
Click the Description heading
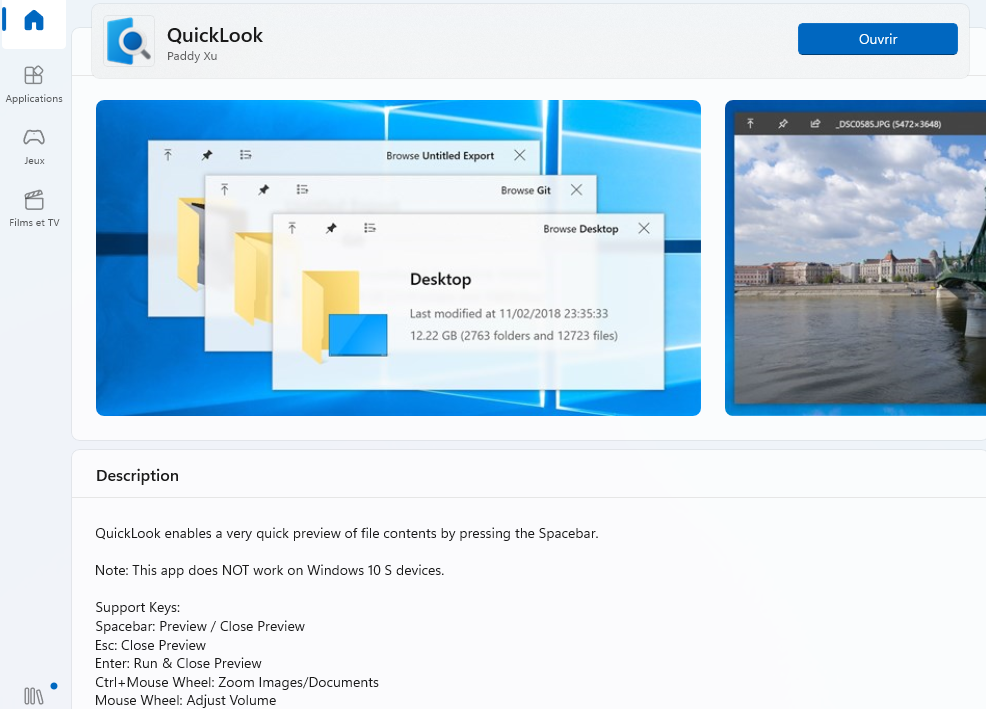pyautogui.click(x=137, y=476)
